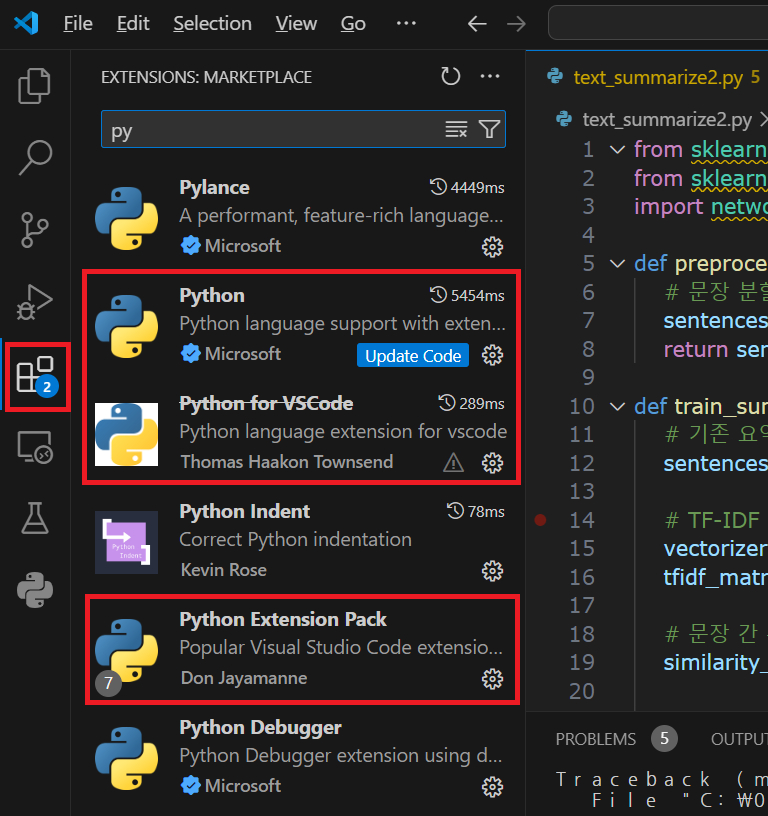This screenshot has height=816, width=768.
Task: Click the 4449ms activation time on Pylance
Action: tap(467, 187)
